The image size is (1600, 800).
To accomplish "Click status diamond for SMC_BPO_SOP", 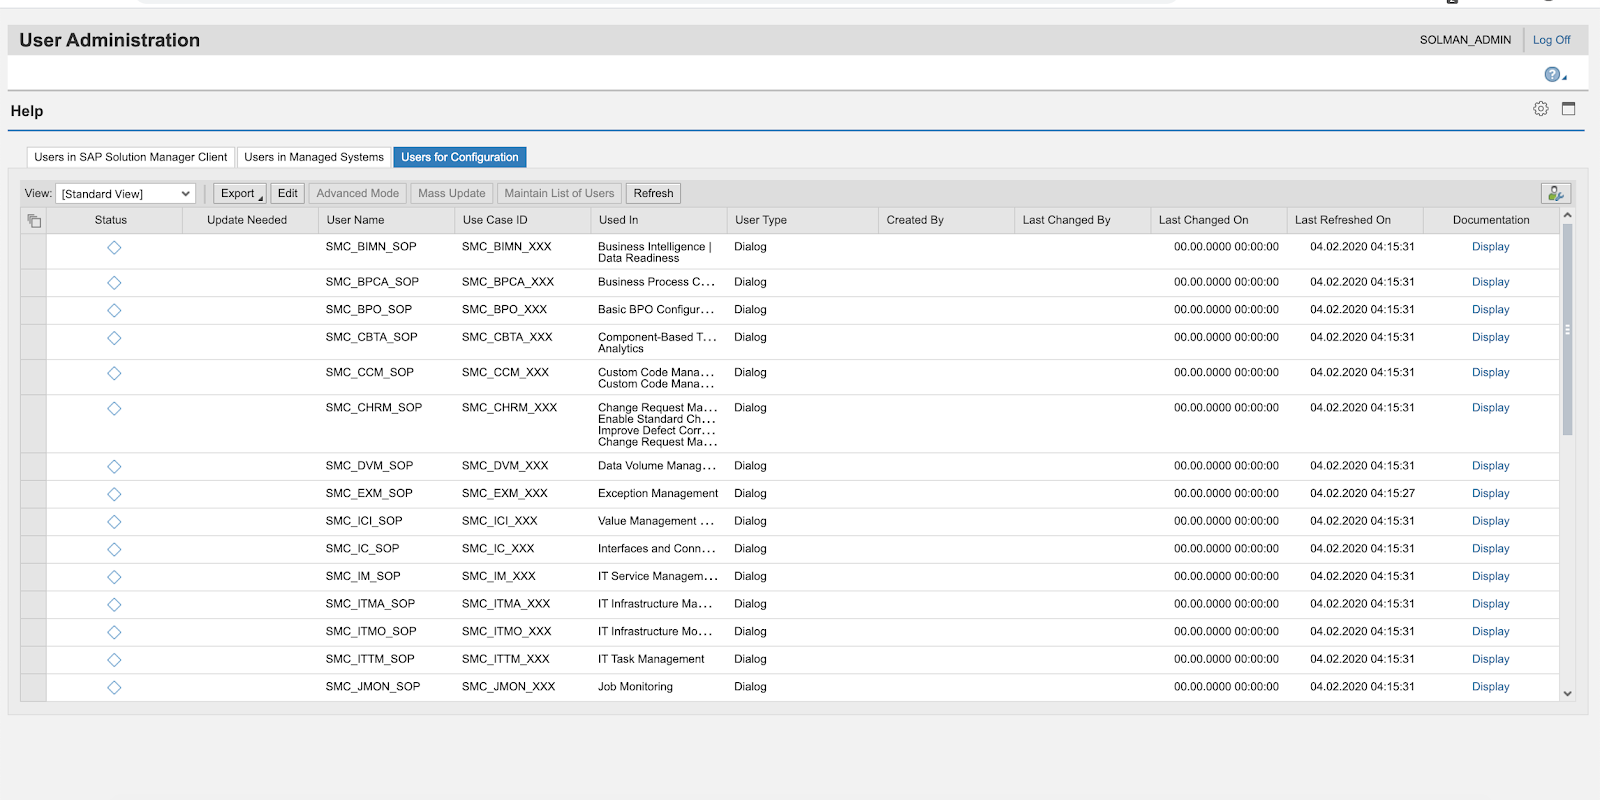I will [x=114, y=310].
